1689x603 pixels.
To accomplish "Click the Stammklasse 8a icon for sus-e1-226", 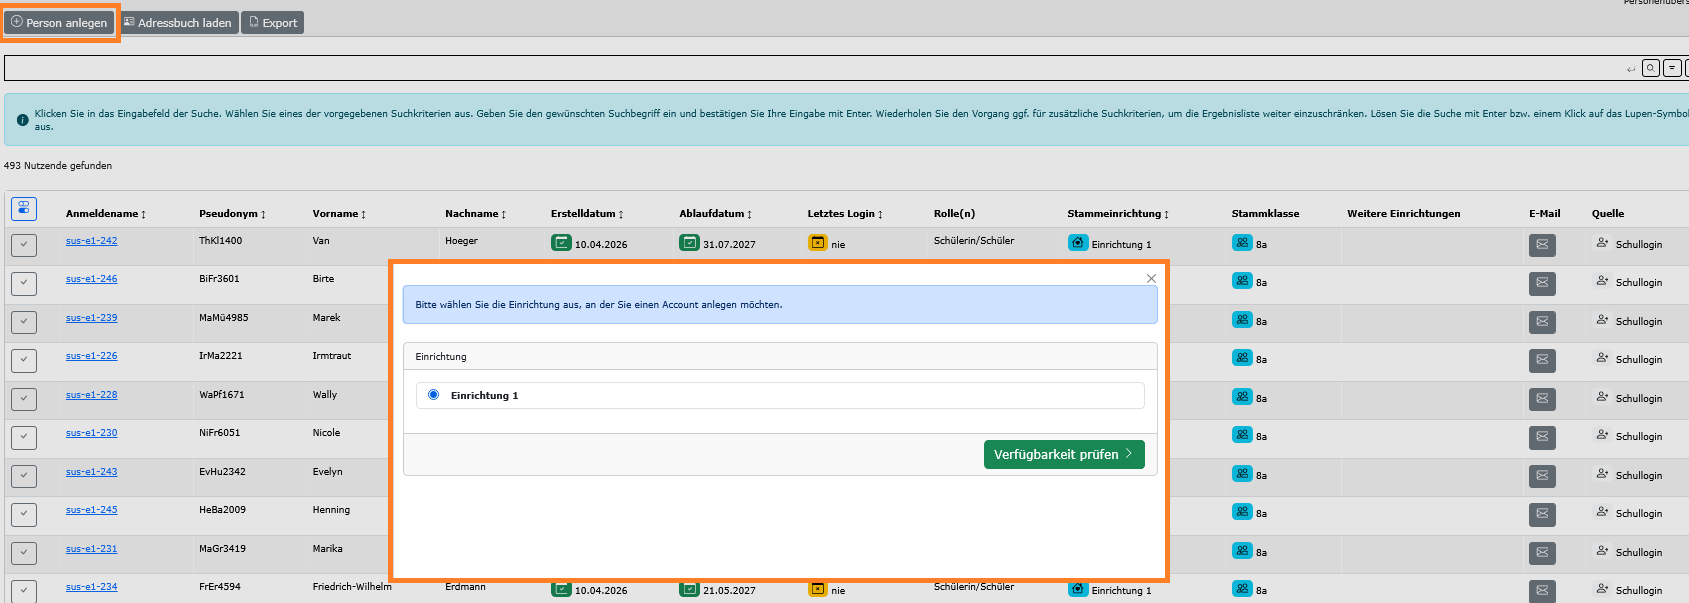I will pyautogui.click(x=1242, y=358).
